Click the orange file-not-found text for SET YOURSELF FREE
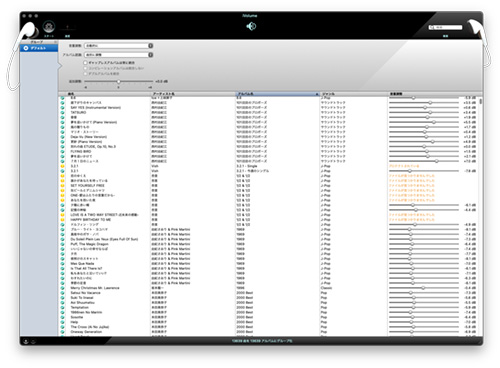The image size is (500, 368). click(x=412, y=186)
